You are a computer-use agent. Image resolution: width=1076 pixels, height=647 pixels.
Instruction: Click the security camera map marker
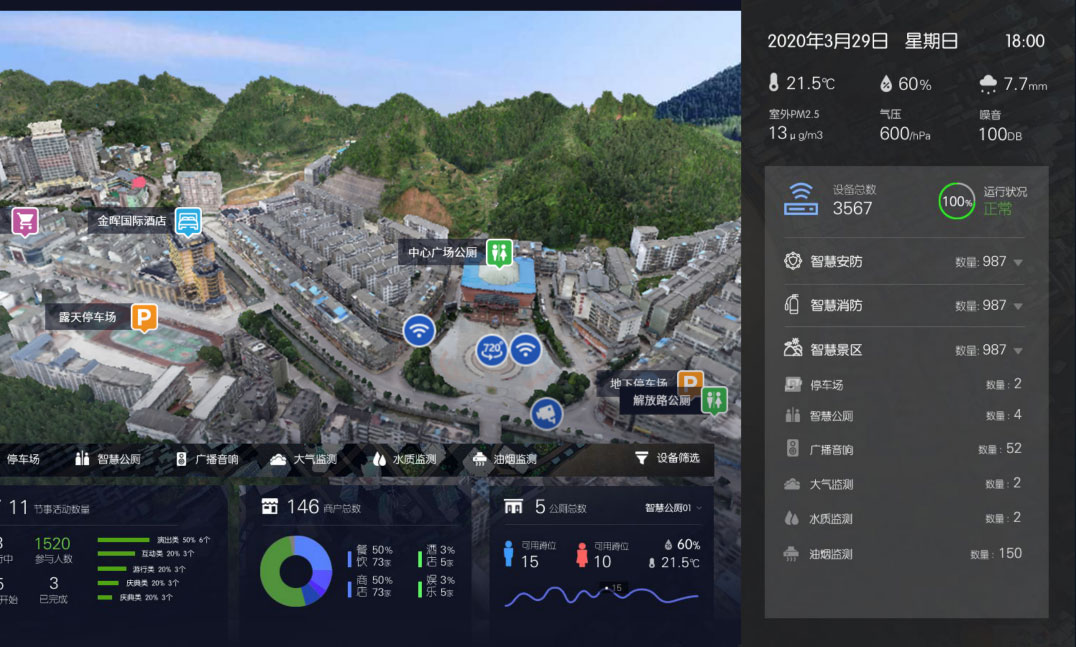pos(546,413)
